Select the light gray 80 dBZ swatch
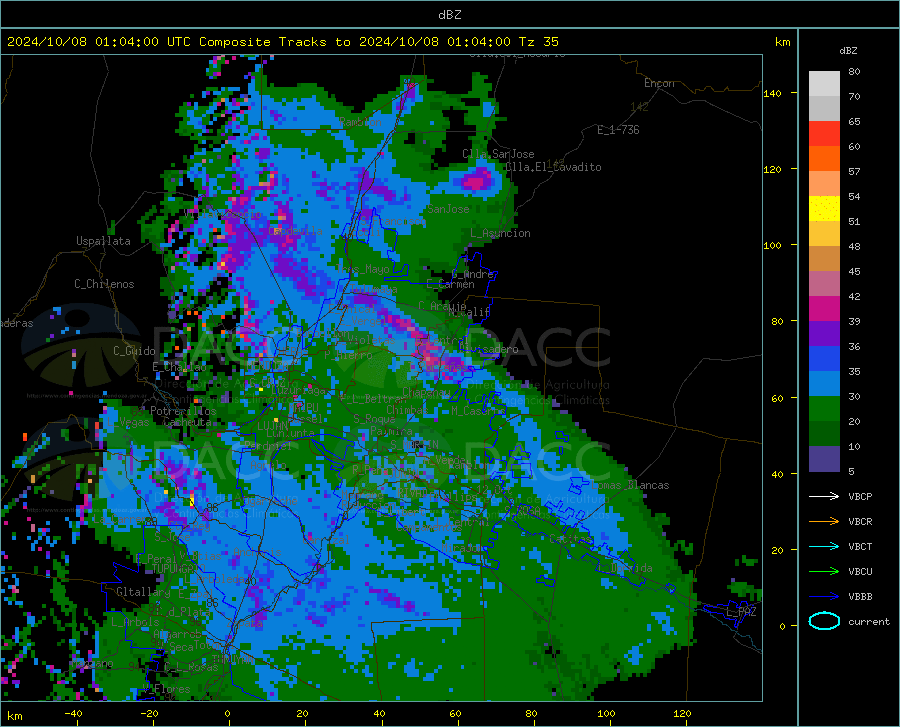This screenshot has width=900, height=727. (824, 84)
